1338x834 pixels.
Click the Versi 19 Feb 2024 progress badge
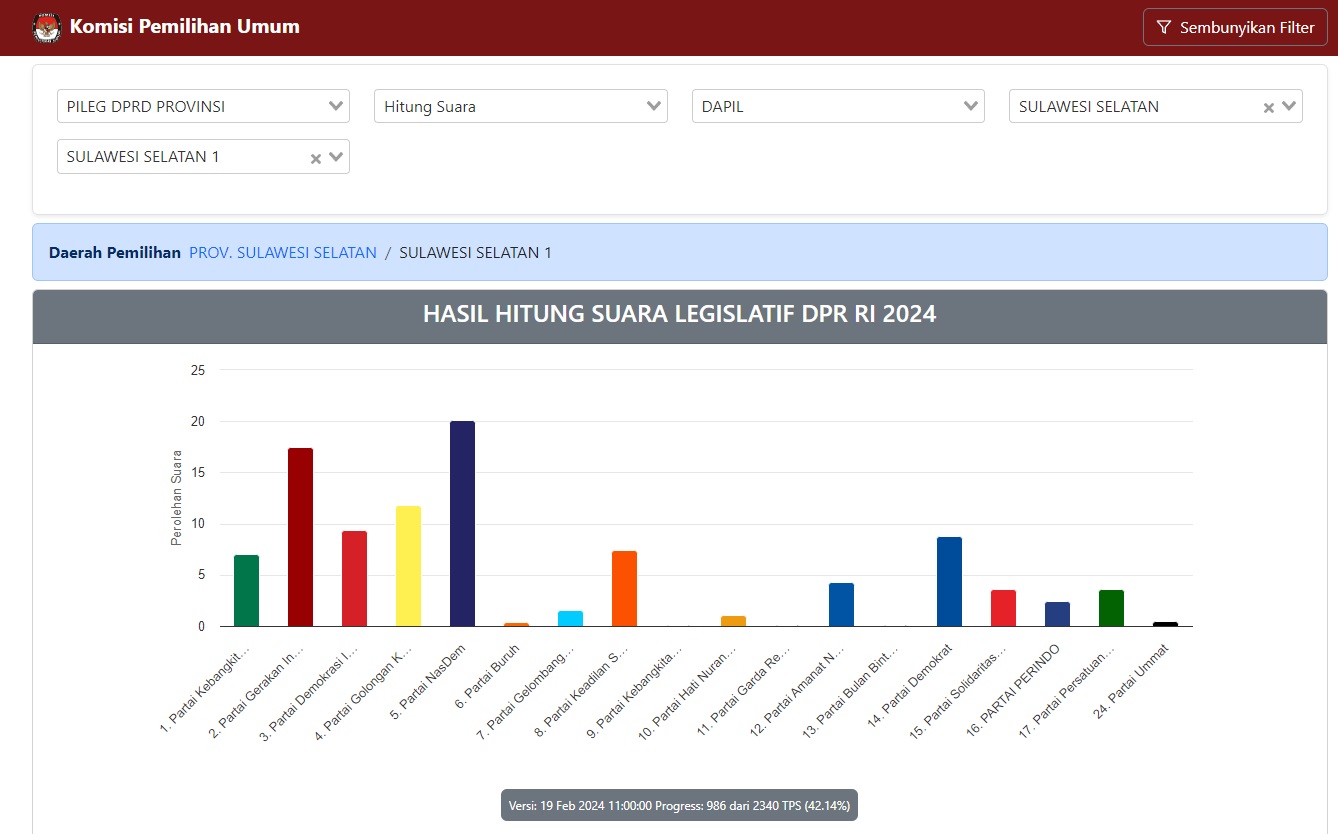coord(679,805)
